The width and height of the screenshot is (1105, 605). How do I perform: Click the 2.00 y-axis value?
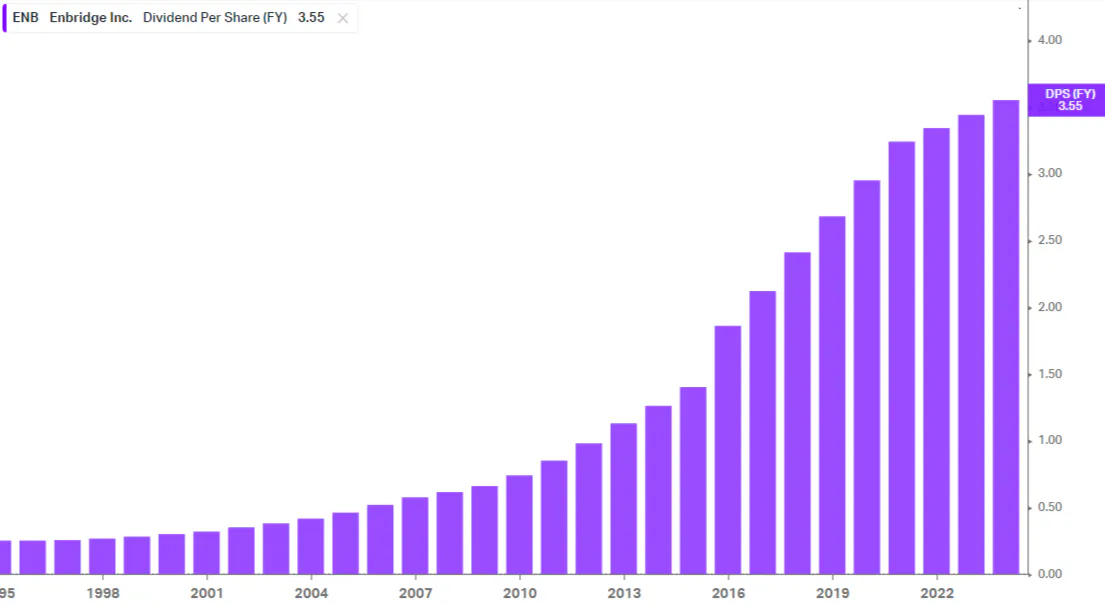(x=1049, y=307)
